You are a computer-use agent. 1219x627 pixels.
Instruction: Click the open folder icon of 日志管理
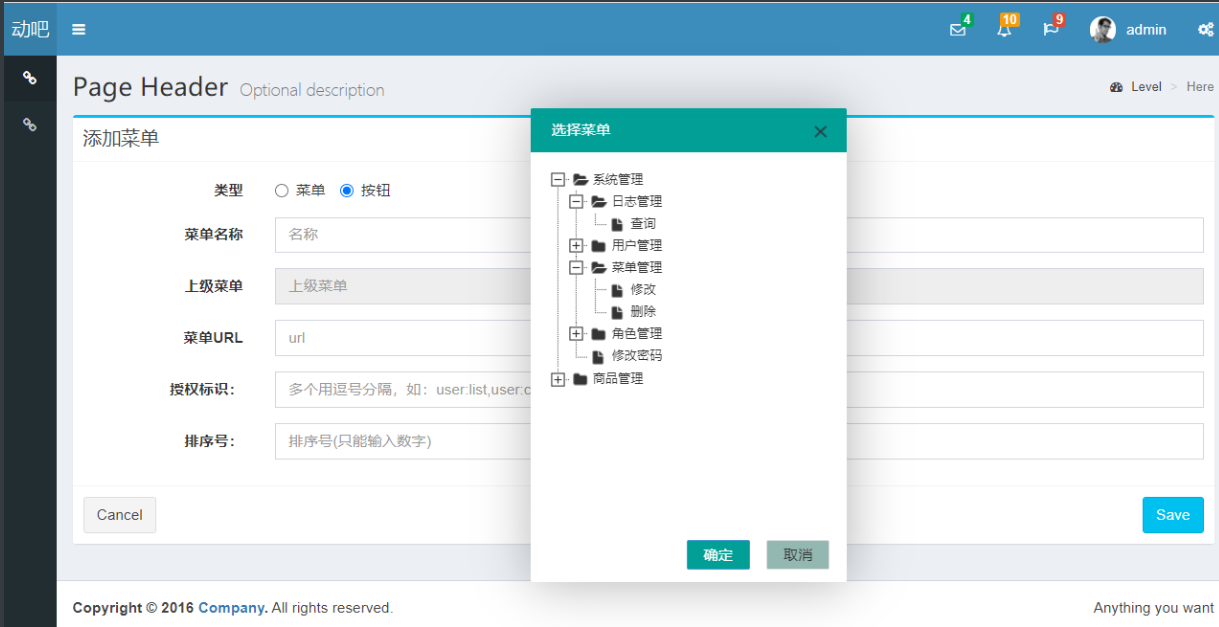point(599,202)
